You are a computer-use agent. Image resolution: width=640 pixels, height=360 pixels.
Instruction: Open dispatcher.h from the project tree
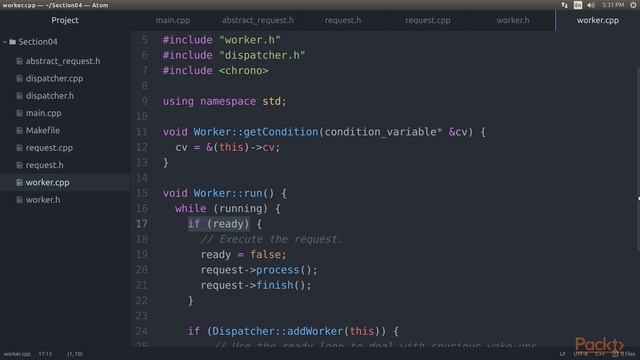[x=50, y=96]
